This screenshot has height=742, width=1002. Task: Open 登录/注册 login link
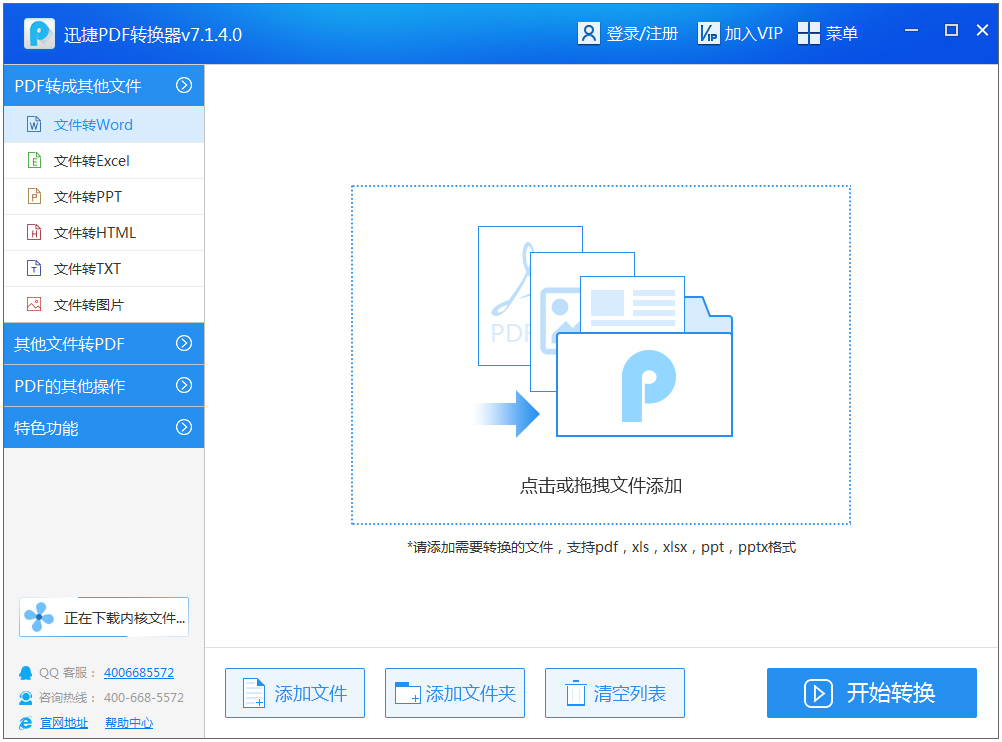642,33
